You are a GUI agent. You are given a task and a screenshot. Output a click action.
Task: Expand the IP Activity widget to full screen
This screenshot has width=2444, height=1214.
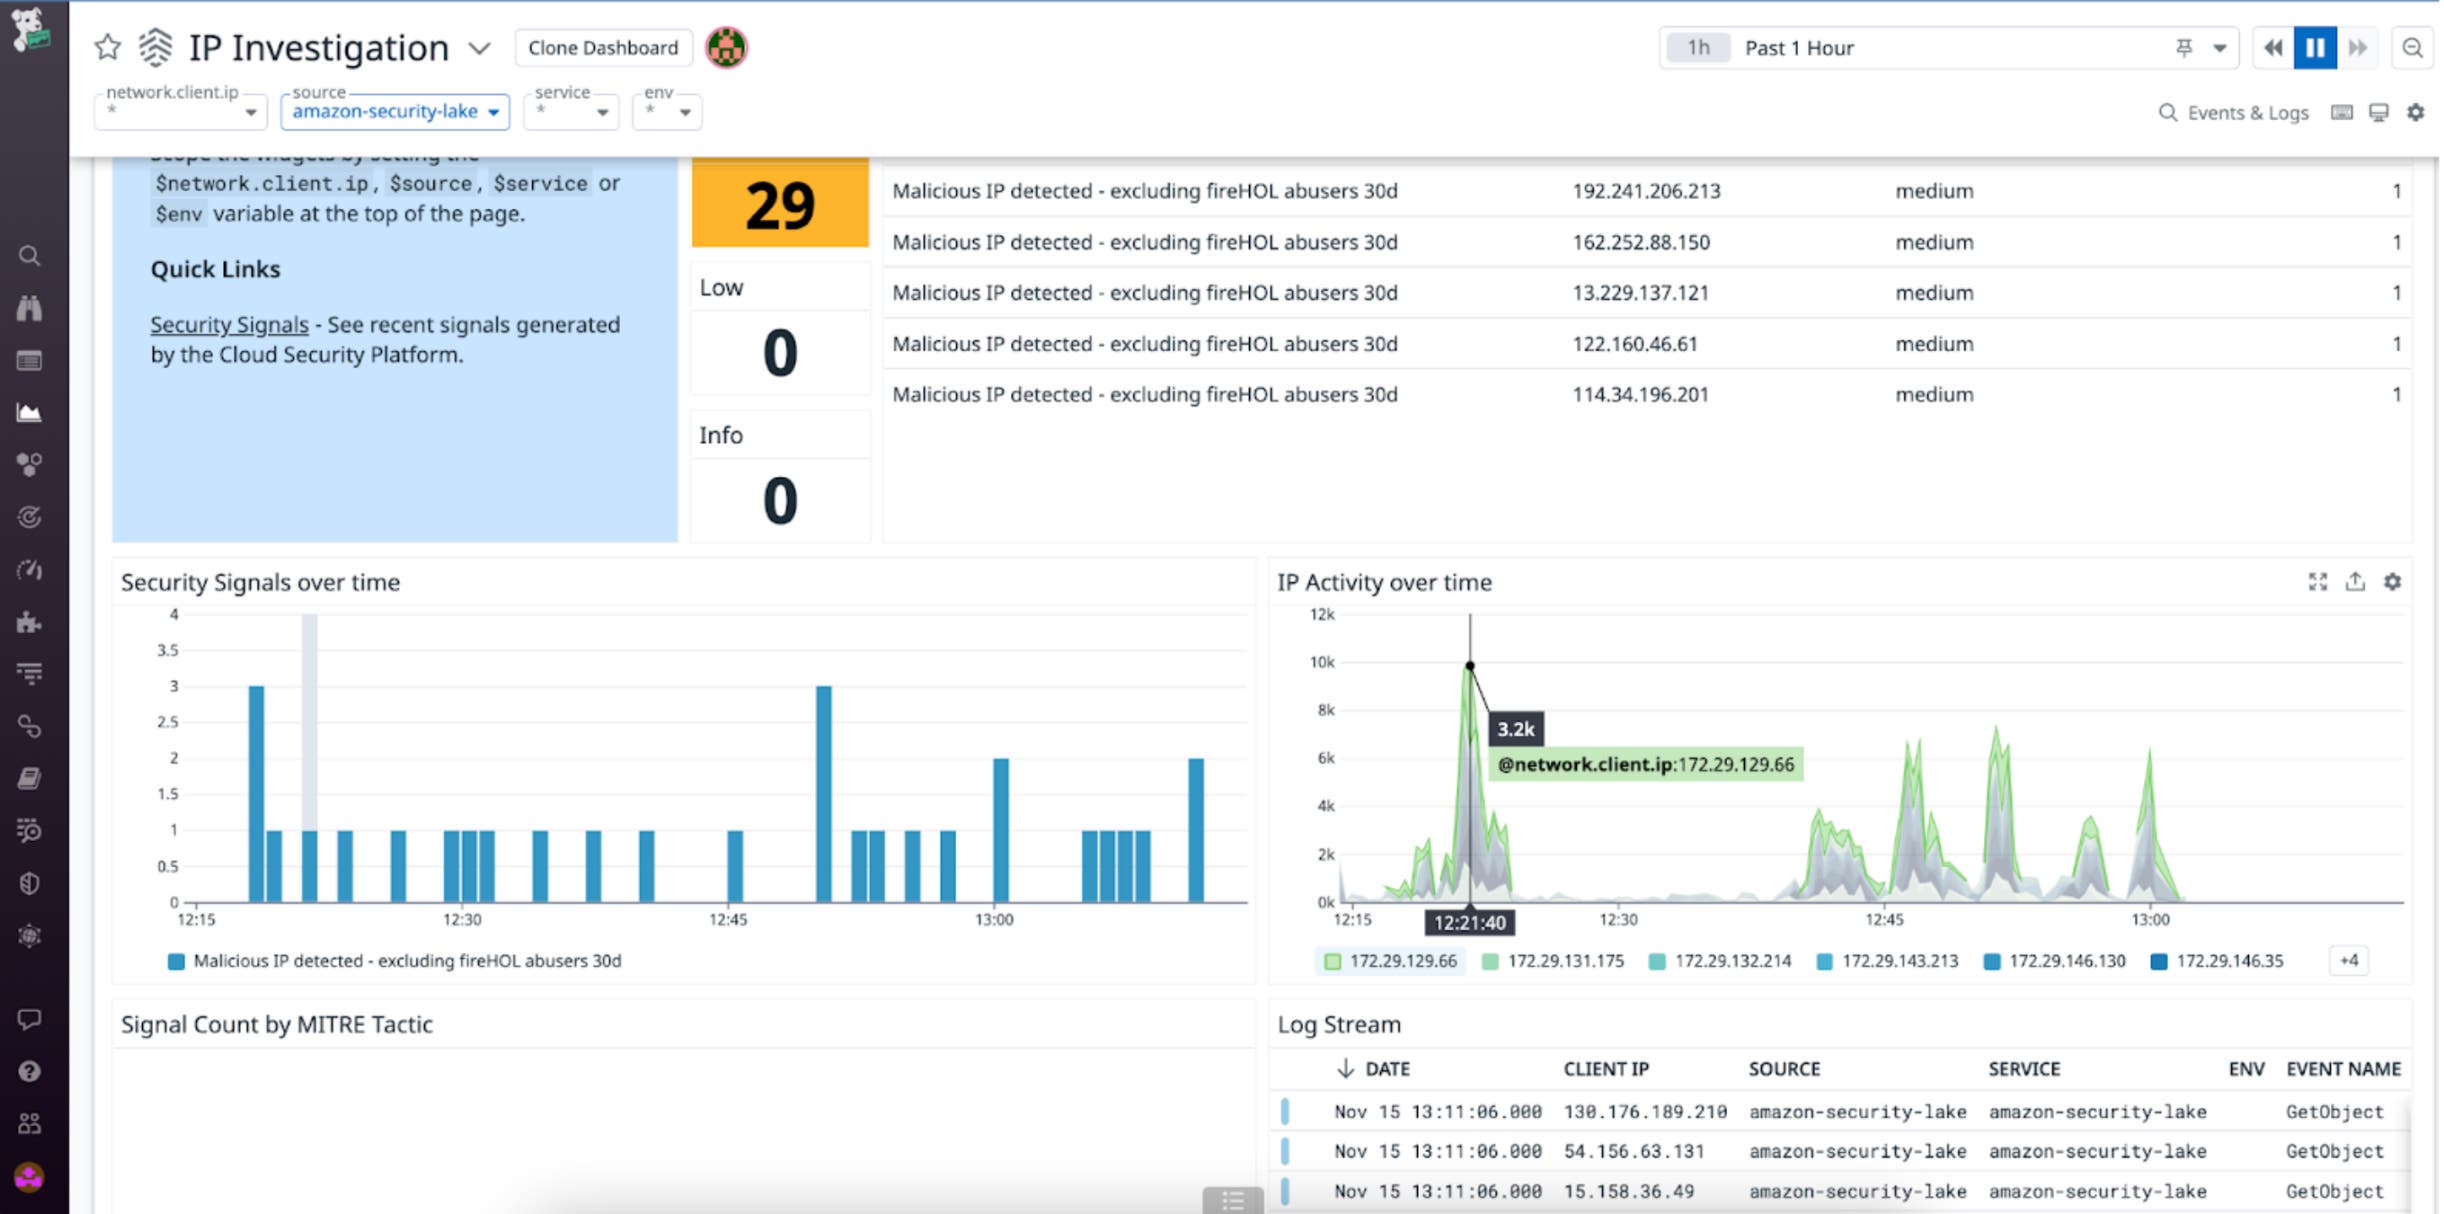pyautogui.click(x=2318, y=581)
